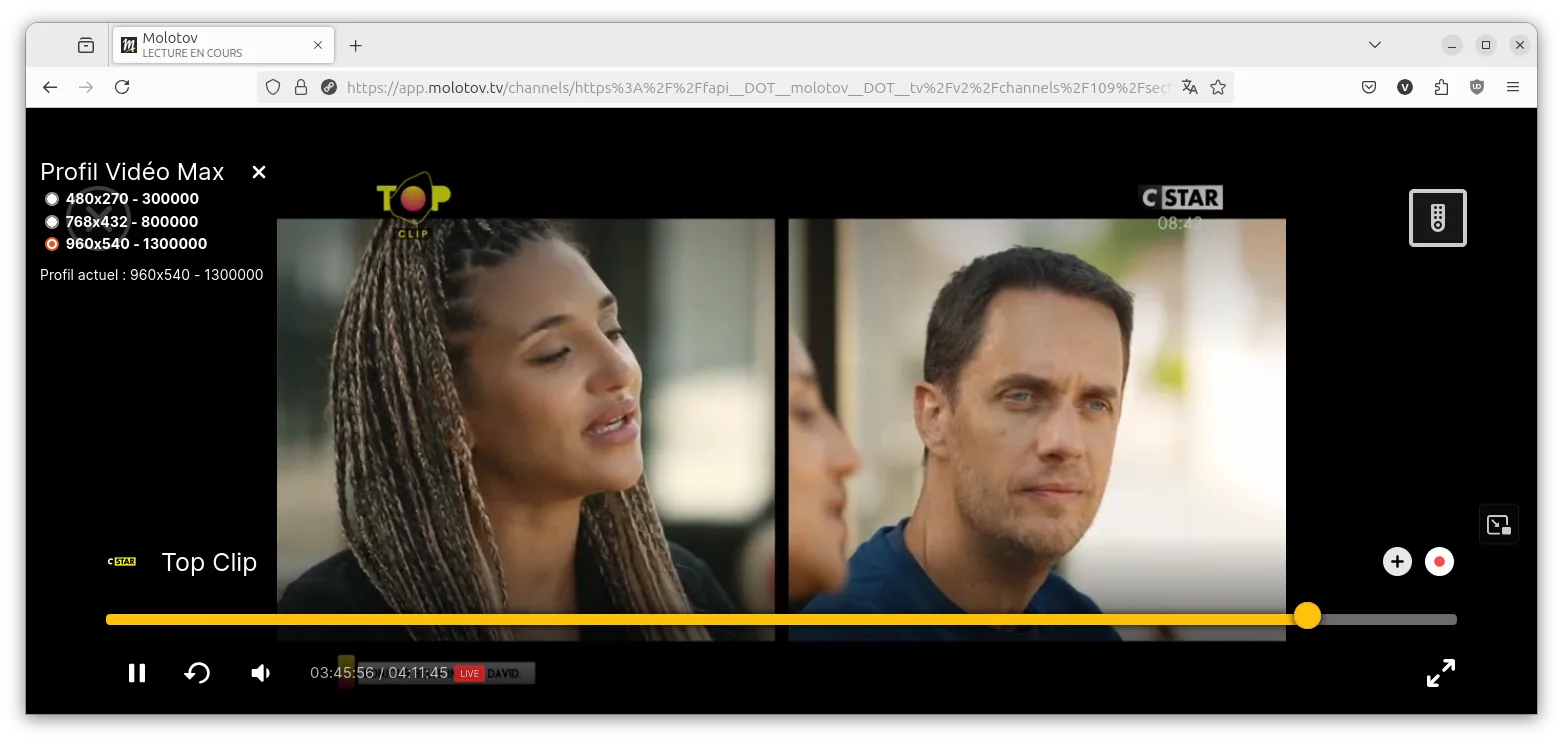Image resolution: width=1563 pixels, height=743 pixels.
Task: Click the yellow playback position handle
Action: (1307, 616)
